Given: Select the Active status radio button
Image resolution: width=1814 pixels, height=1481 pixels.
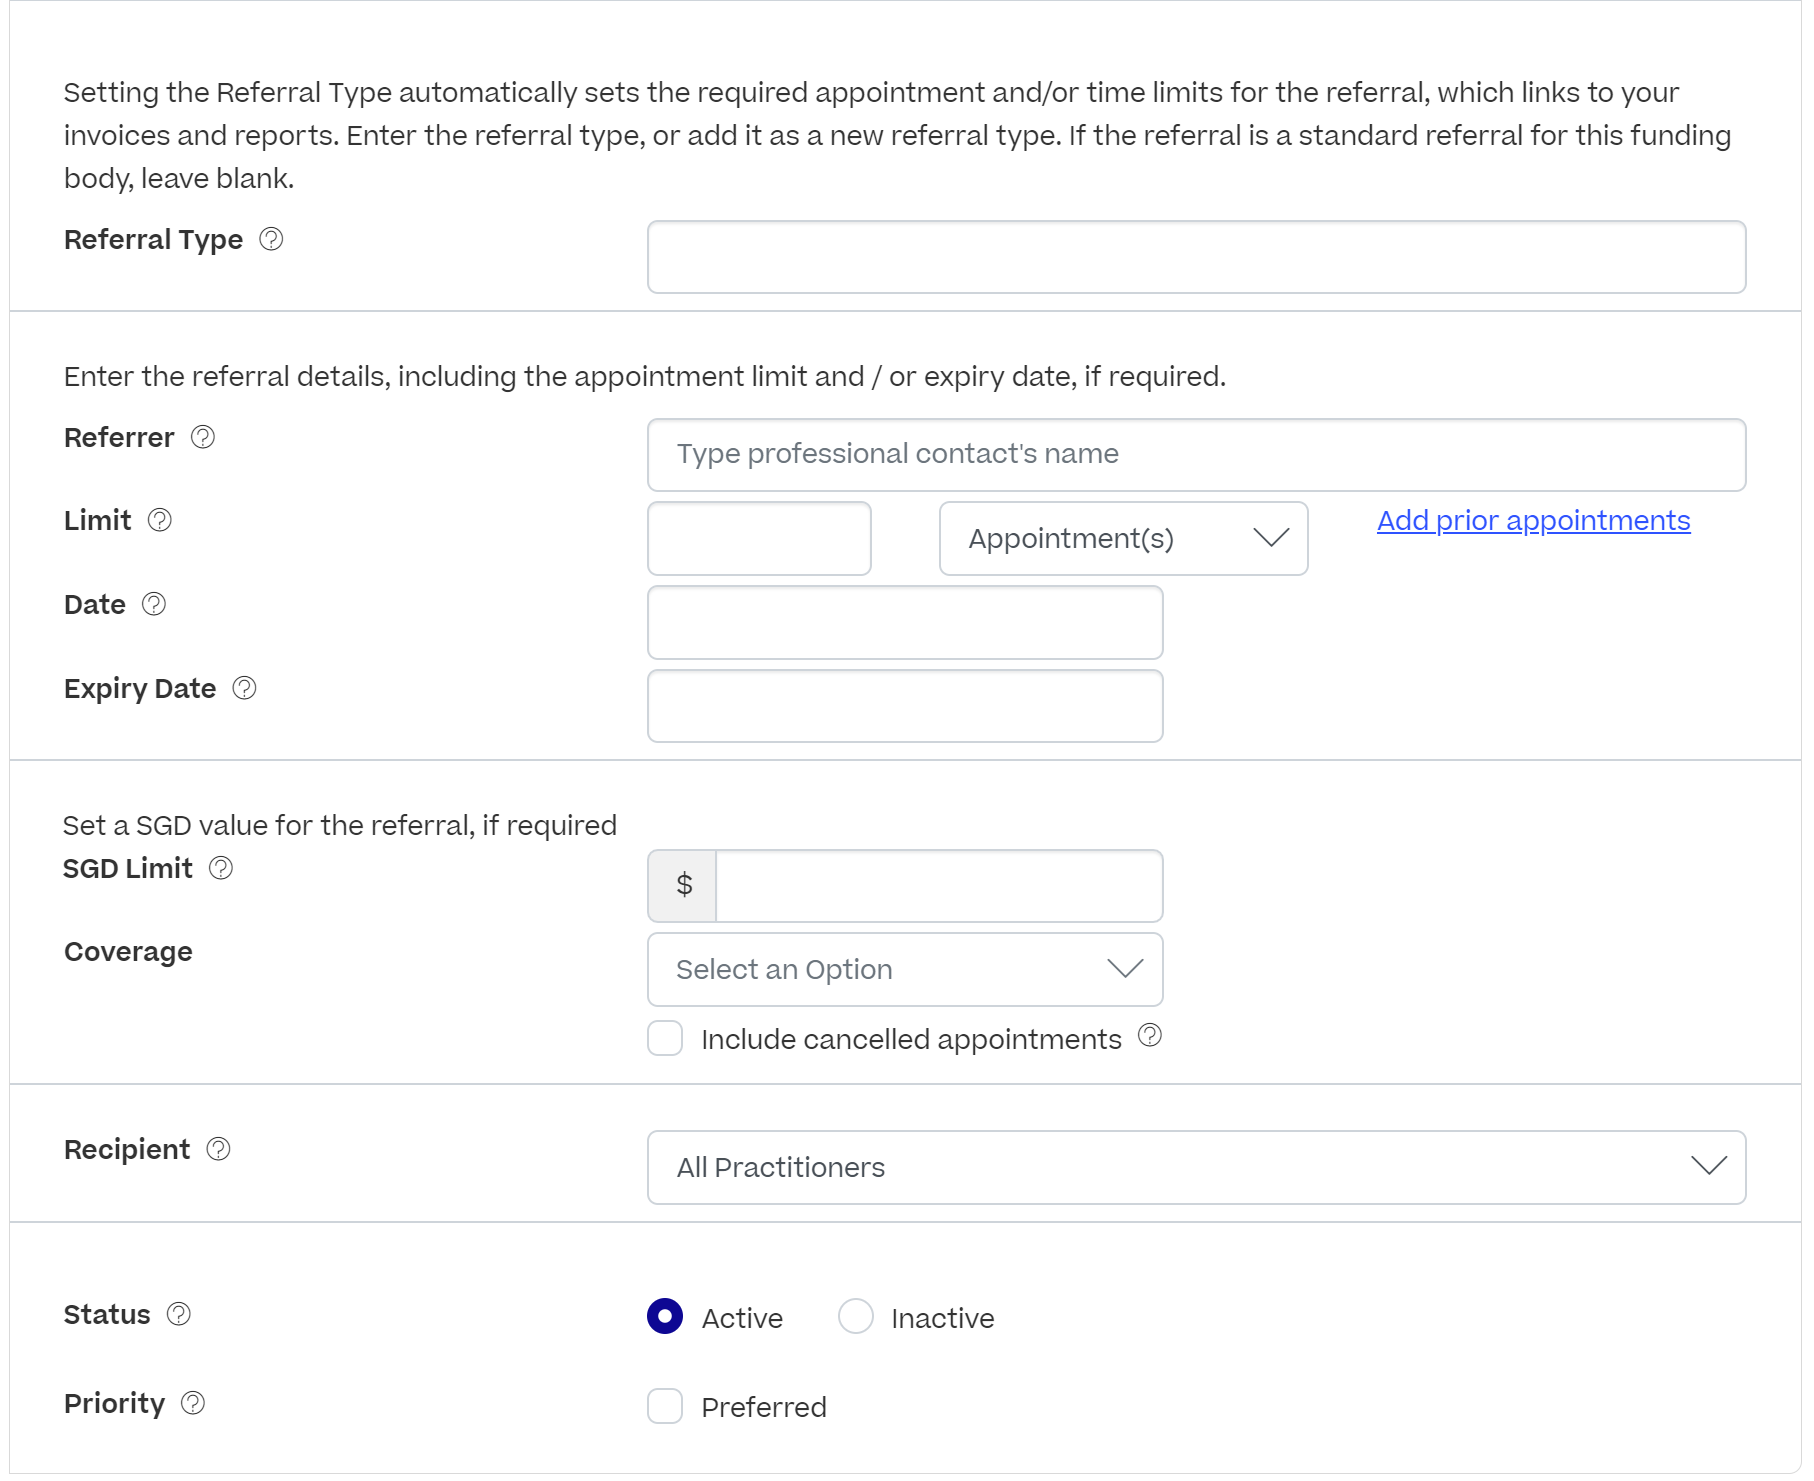Looking at the screenshot, I should [x=665, y=1316].
